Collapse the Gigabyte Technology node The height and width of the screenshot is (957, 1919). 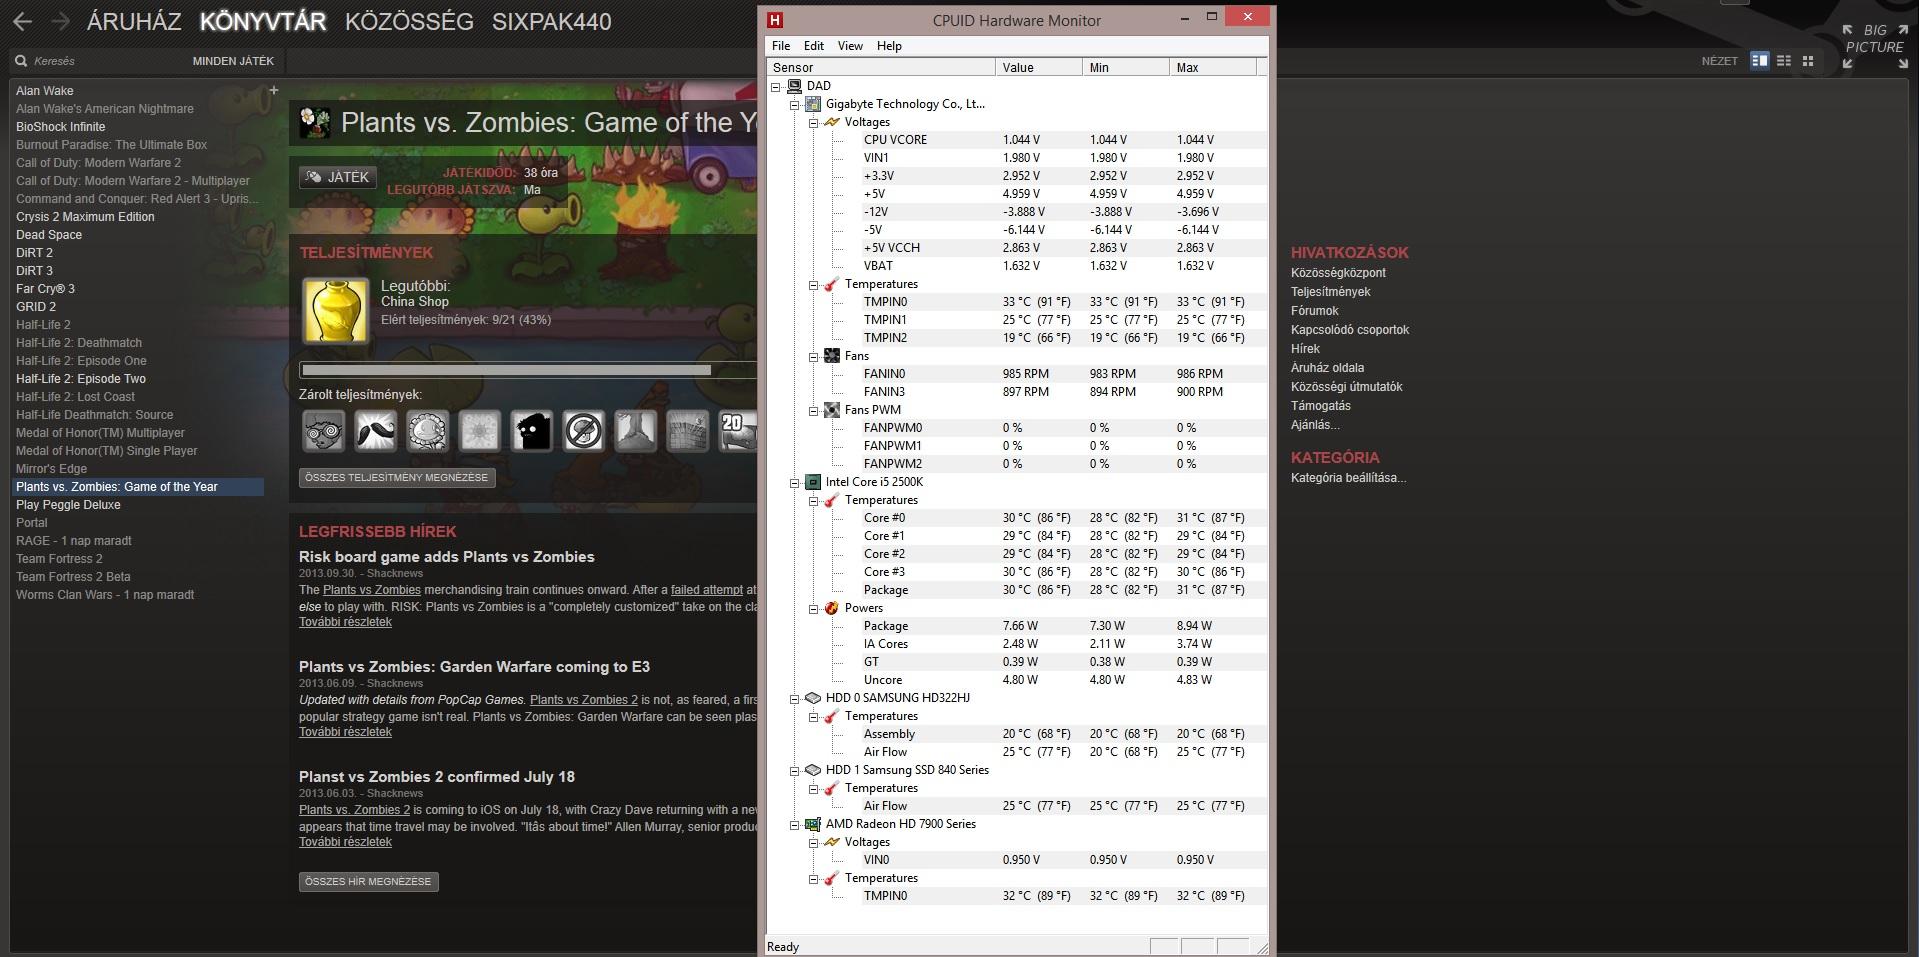click(795, 104)
